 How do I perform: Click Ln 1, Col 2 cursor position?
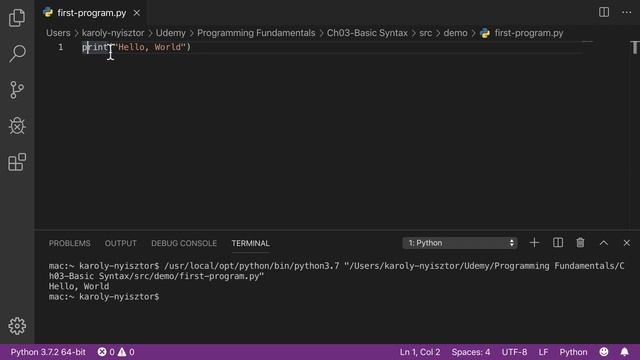pos(420,352)
